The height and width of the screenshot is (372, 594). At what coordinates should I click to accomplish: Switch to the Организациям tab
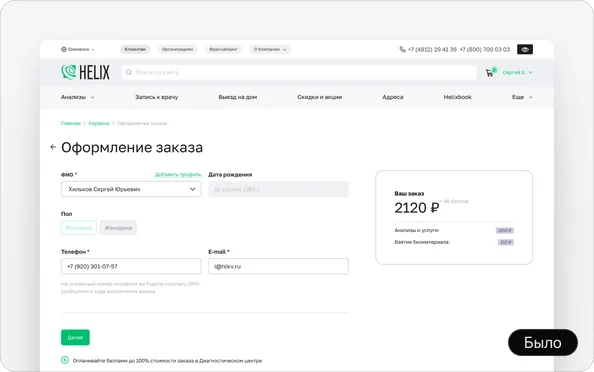pos(177,49)
